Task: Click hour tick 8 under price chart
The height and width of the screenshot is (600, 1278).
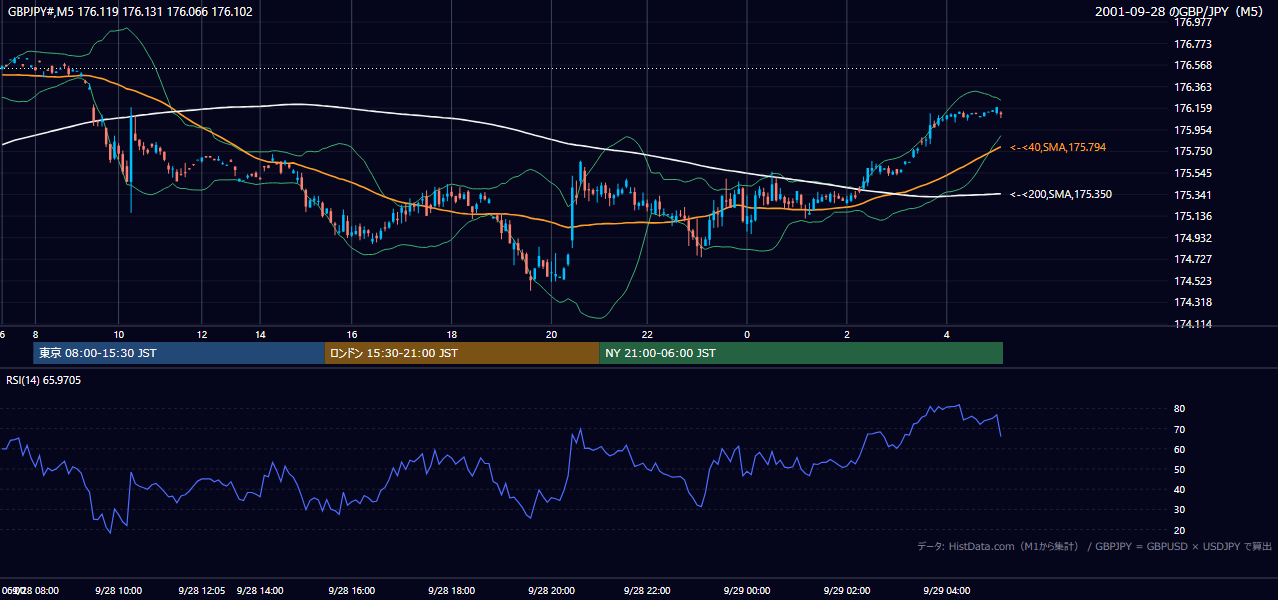Action: point(35,334)
